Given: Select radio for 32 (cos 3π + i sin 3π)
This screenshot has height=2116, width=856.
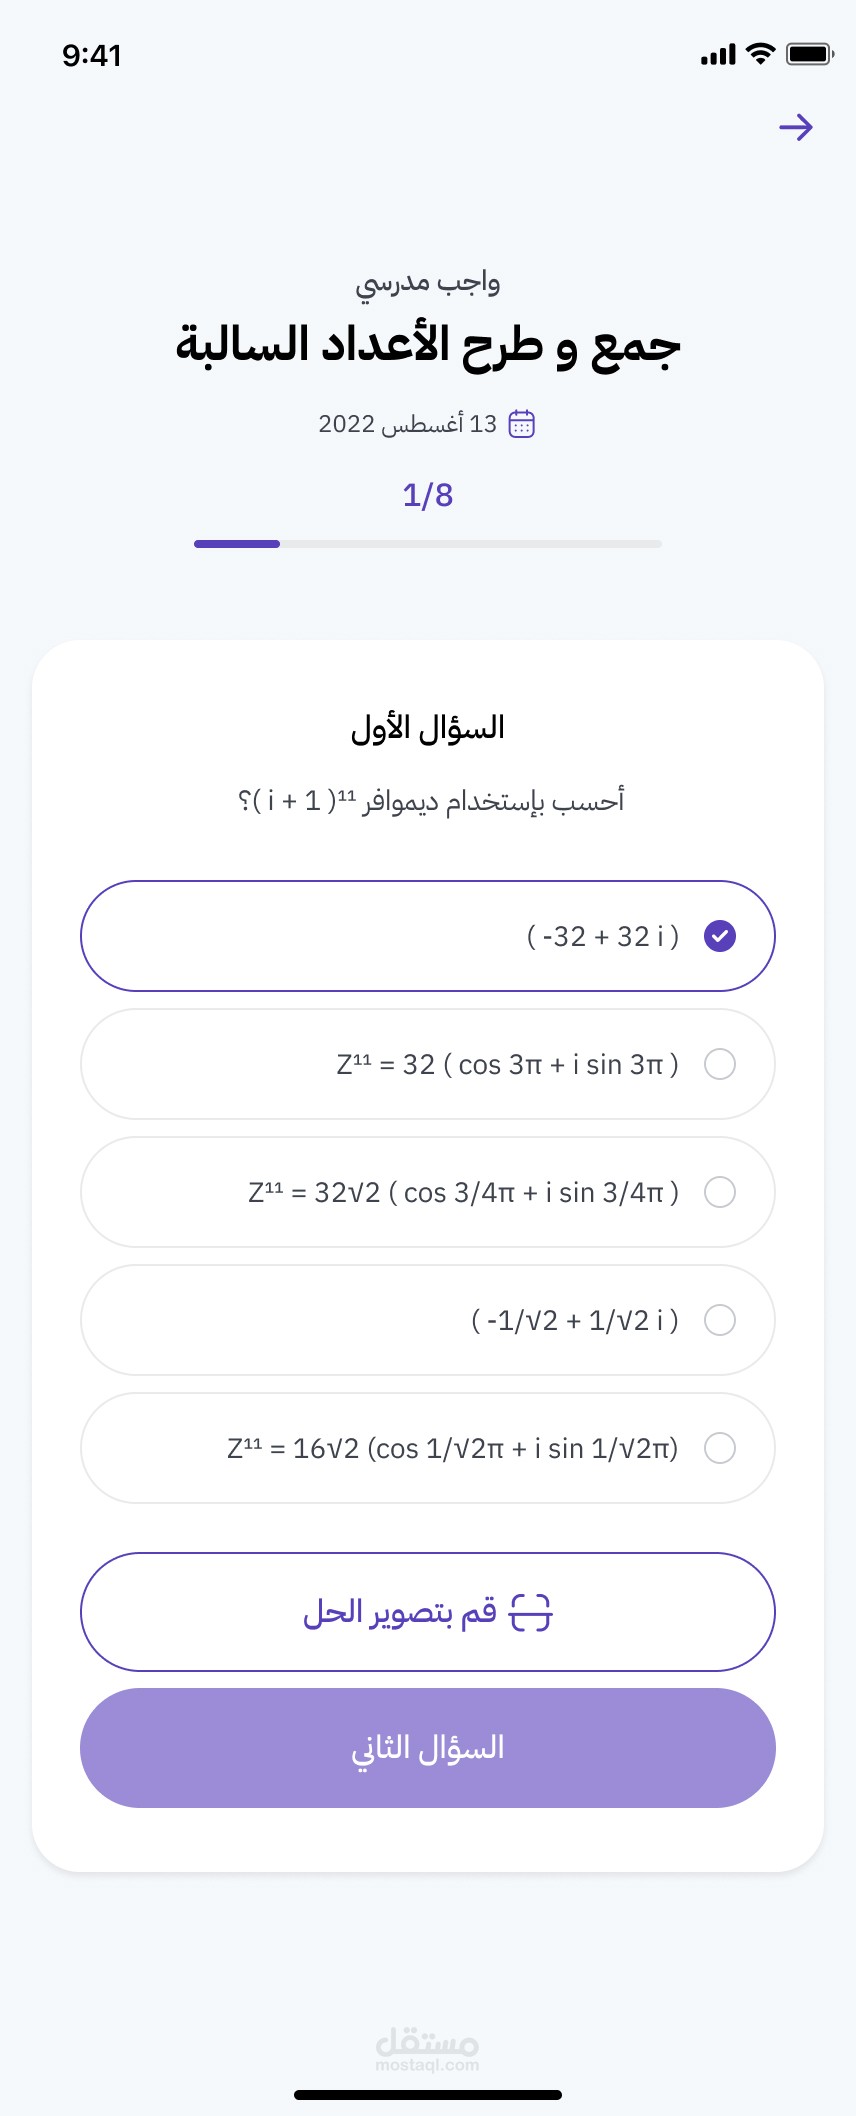Looking at the screenshot, I should coord(720,1064).
